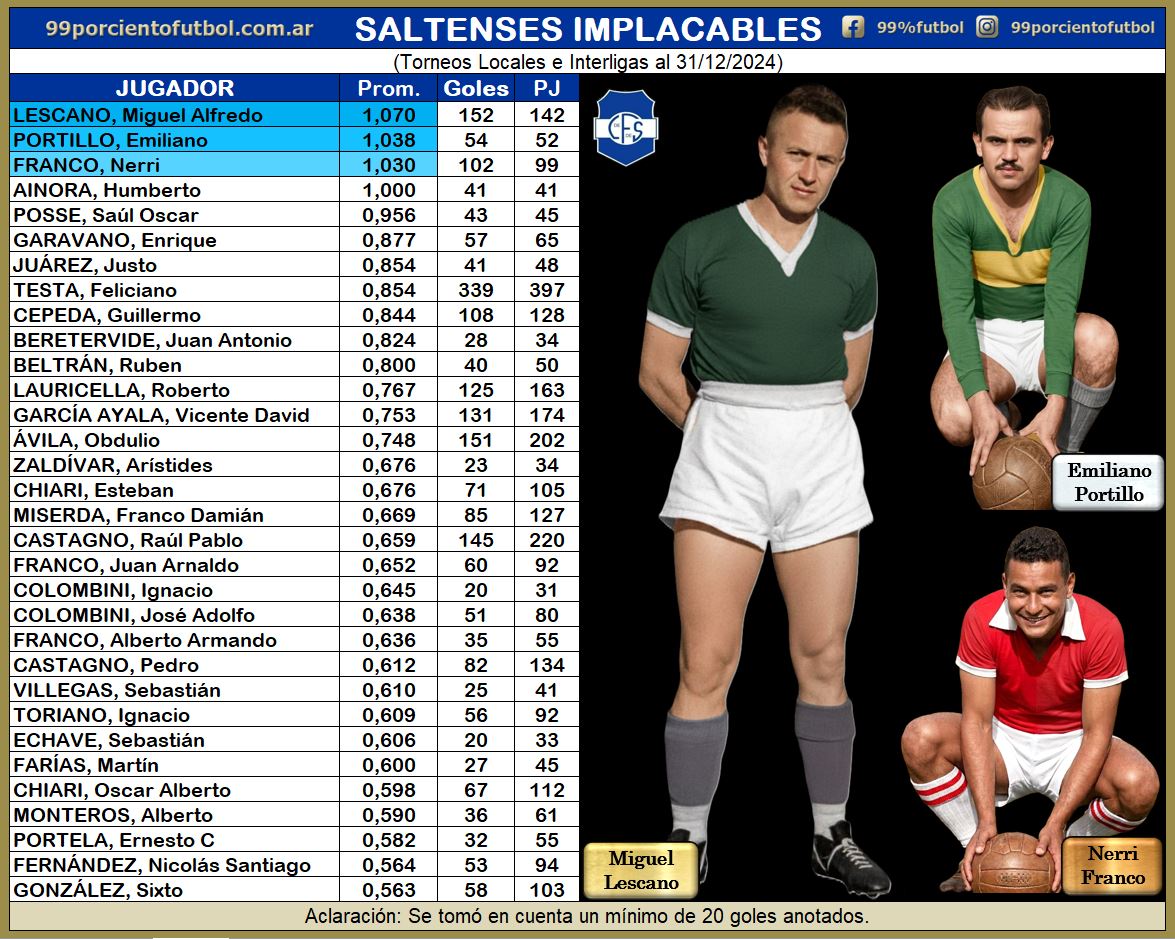
Task: Click Testa's 339 goals cell
Action: pyautogui.click(x=476, y=290)
